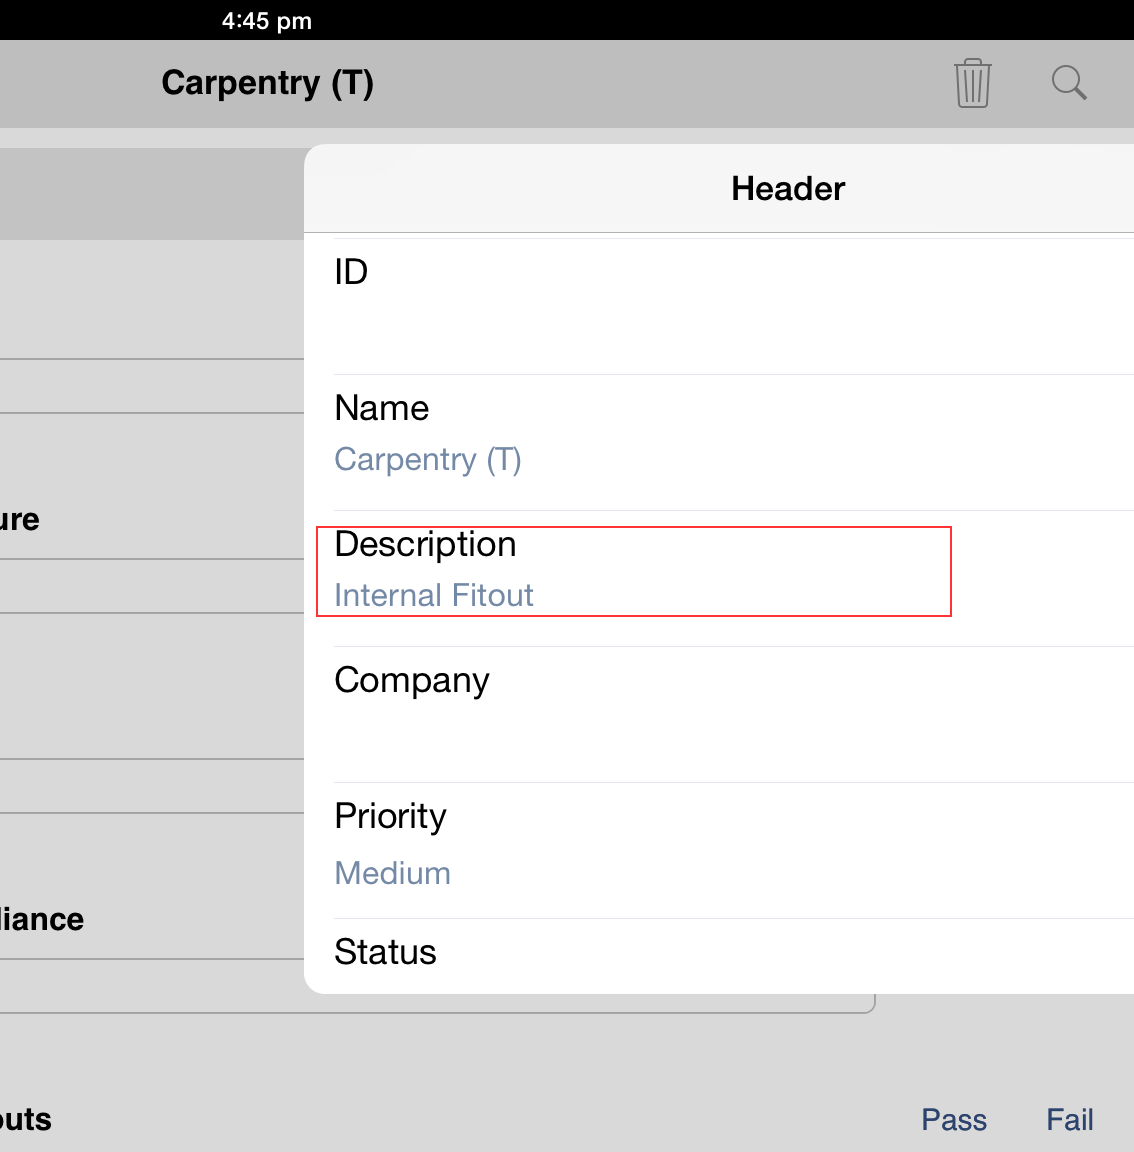Click the trash delete icon
This screenshot has width=1134, height=1152.
(971, 83)
